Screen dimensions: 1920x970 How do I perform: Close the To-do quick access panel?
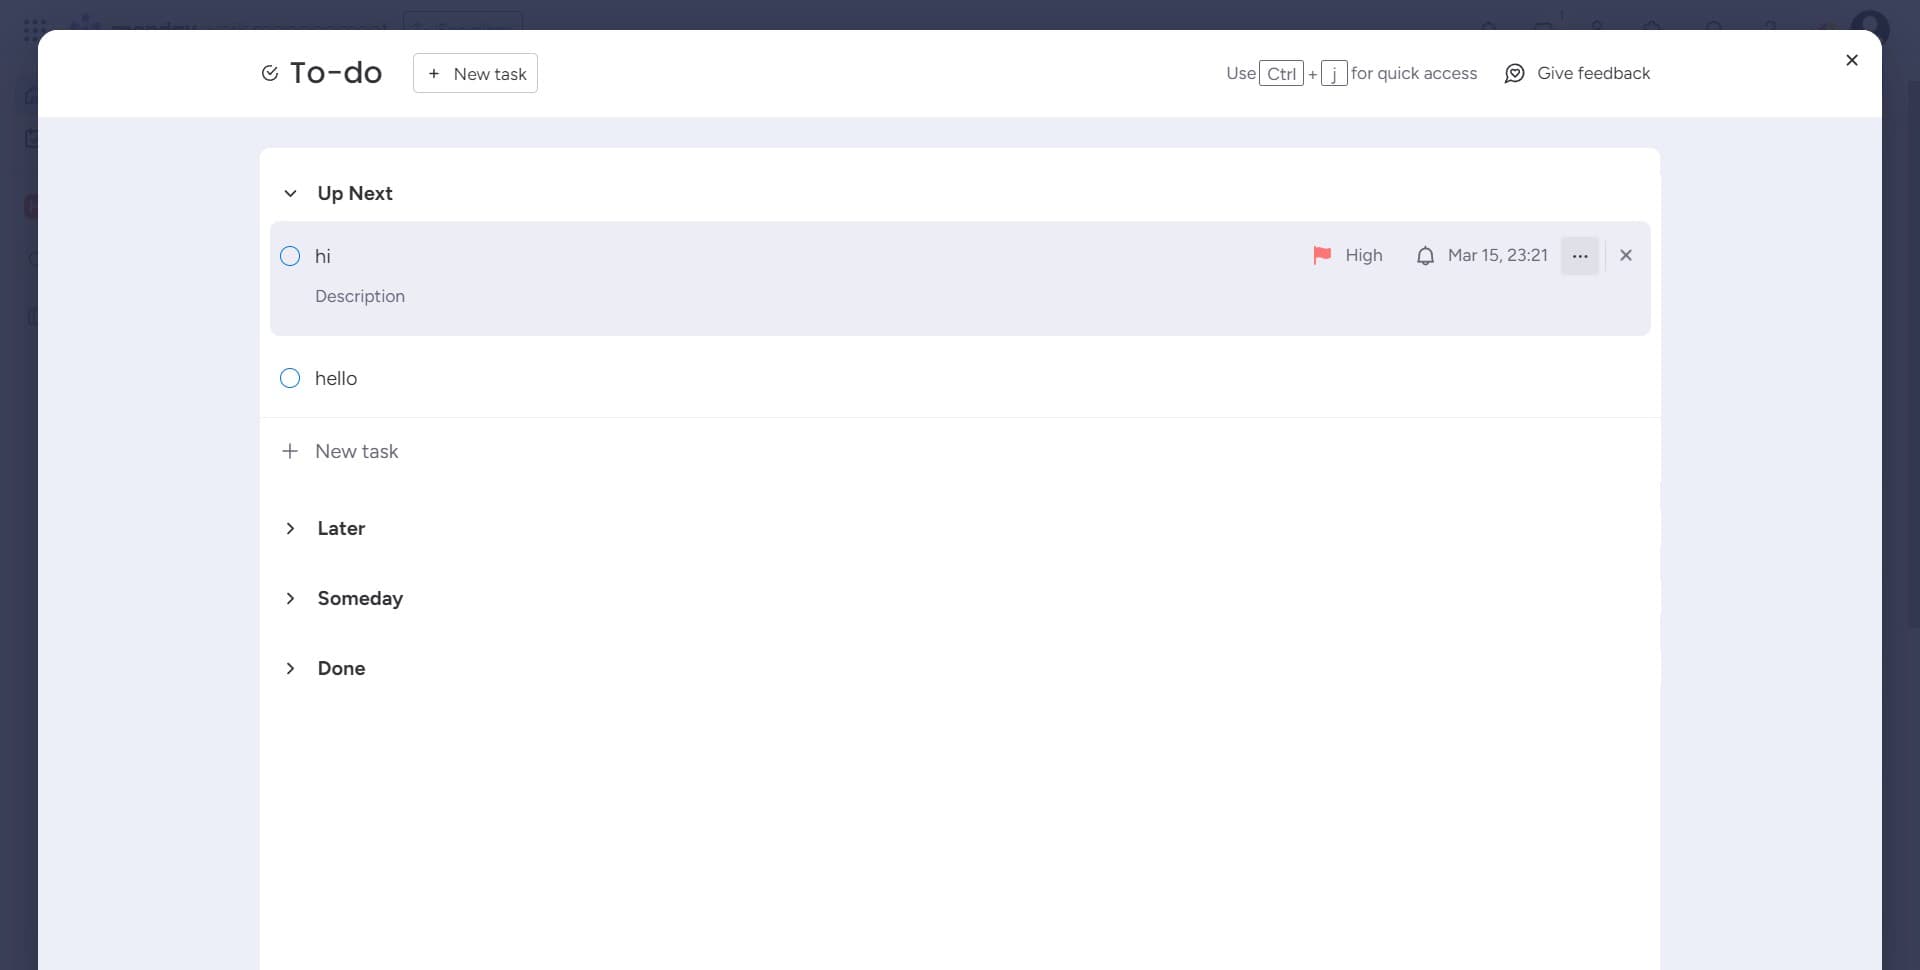tap(1852, 60)
